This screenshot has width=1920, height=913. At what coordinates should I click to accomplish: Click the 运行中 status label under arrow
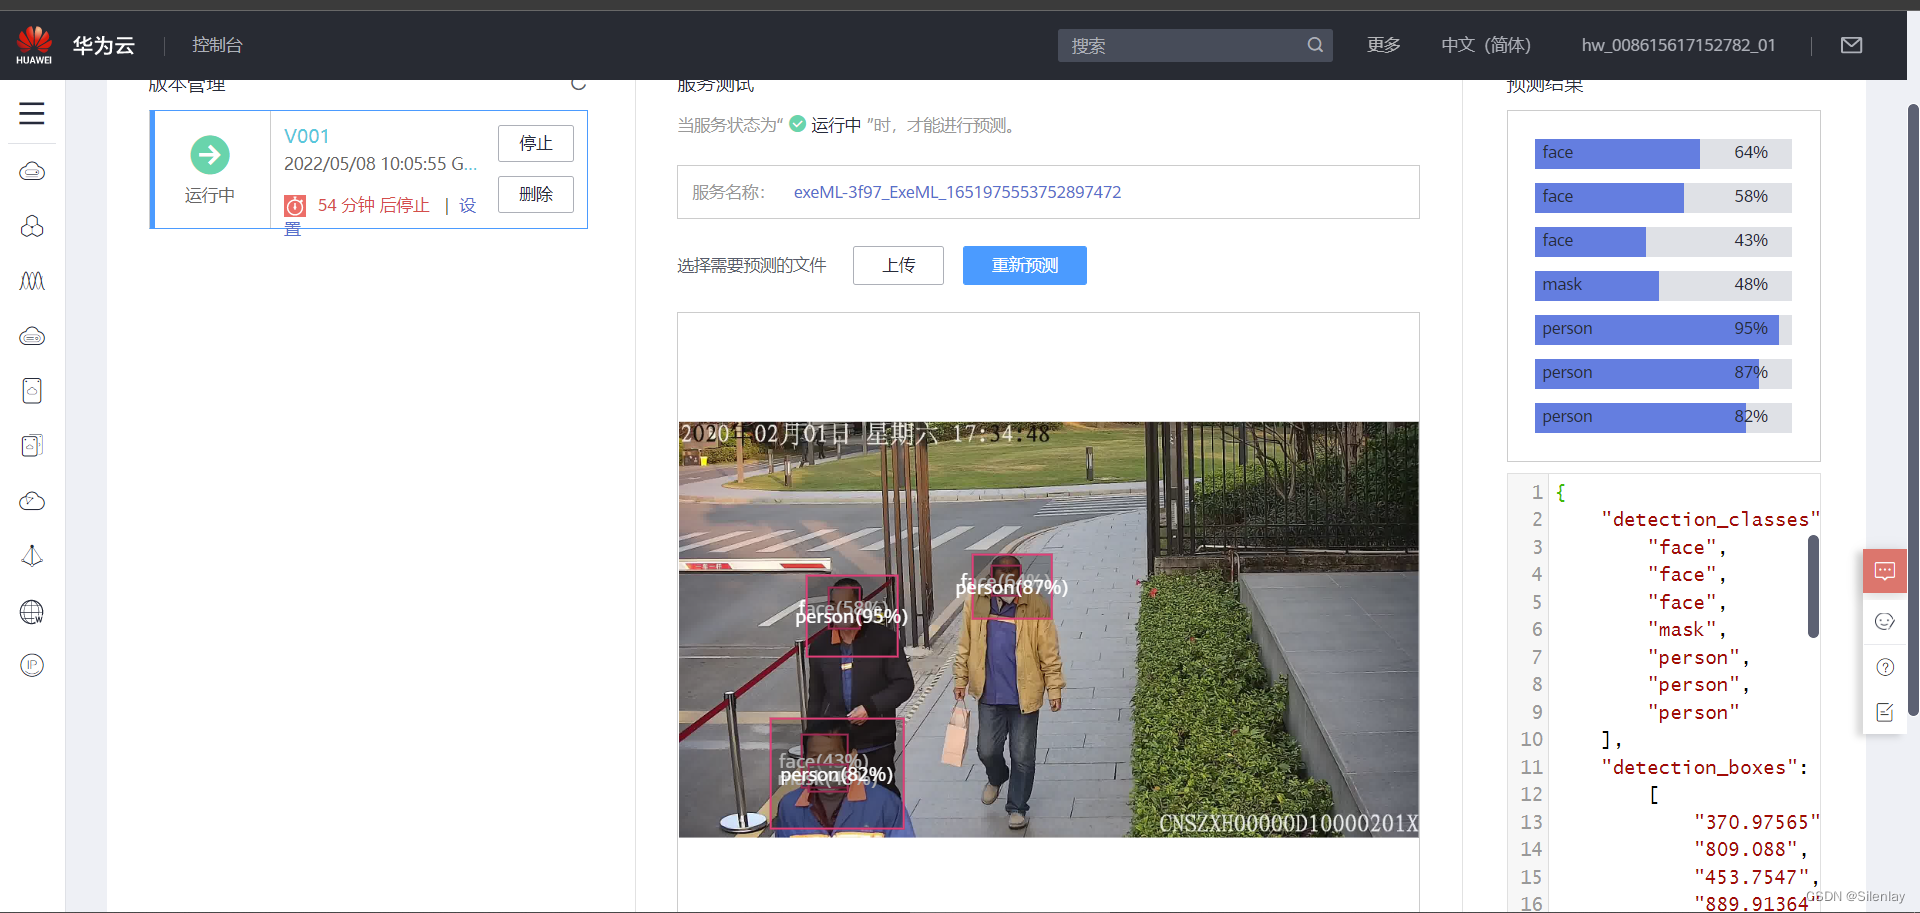[210, 195]
